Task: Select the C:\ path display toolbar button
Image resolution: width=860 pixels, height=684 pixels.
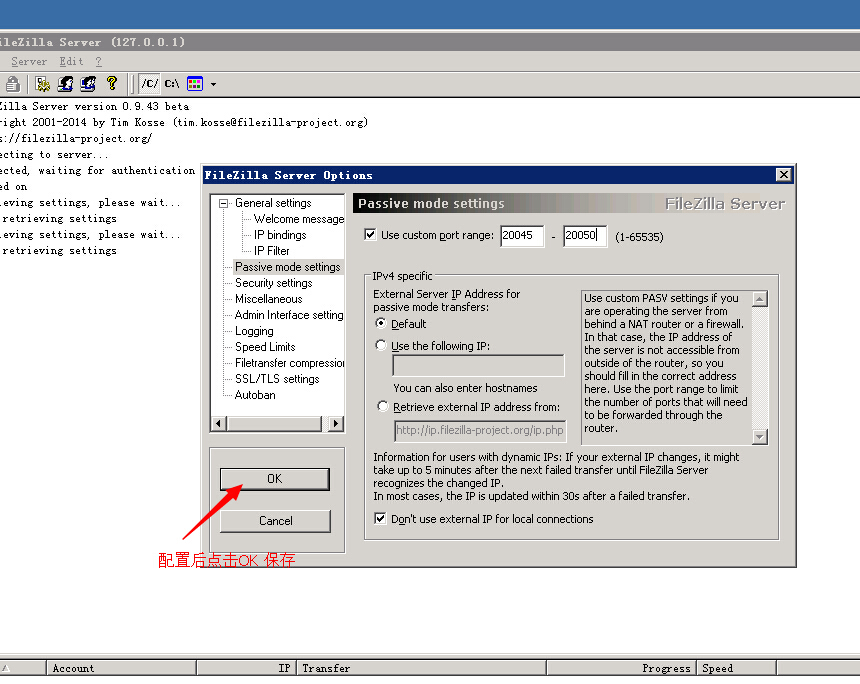Action: (172, 84)
